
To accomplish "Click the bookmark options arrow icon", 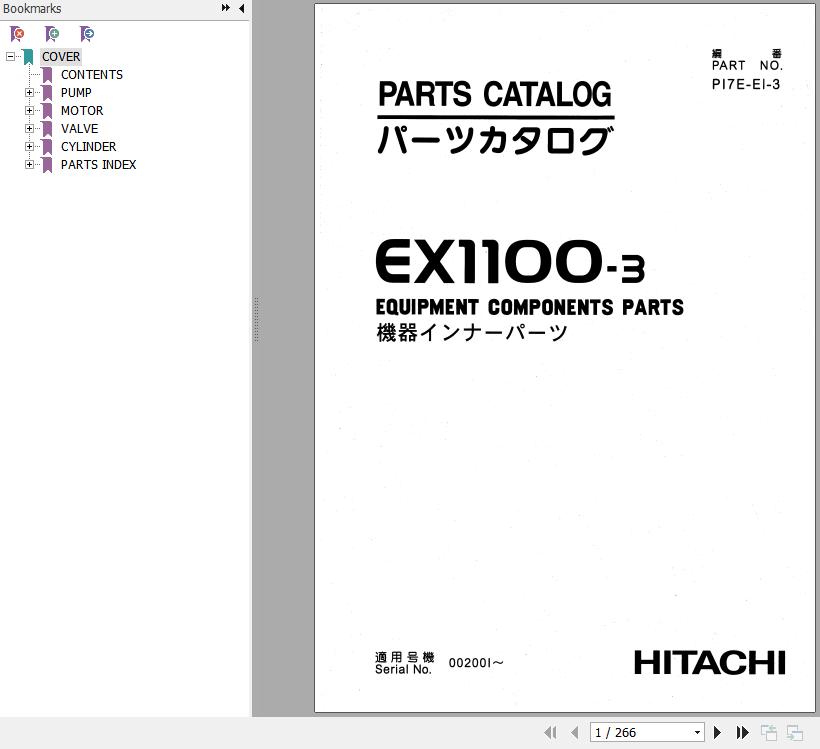I will (x=87, y=34).
